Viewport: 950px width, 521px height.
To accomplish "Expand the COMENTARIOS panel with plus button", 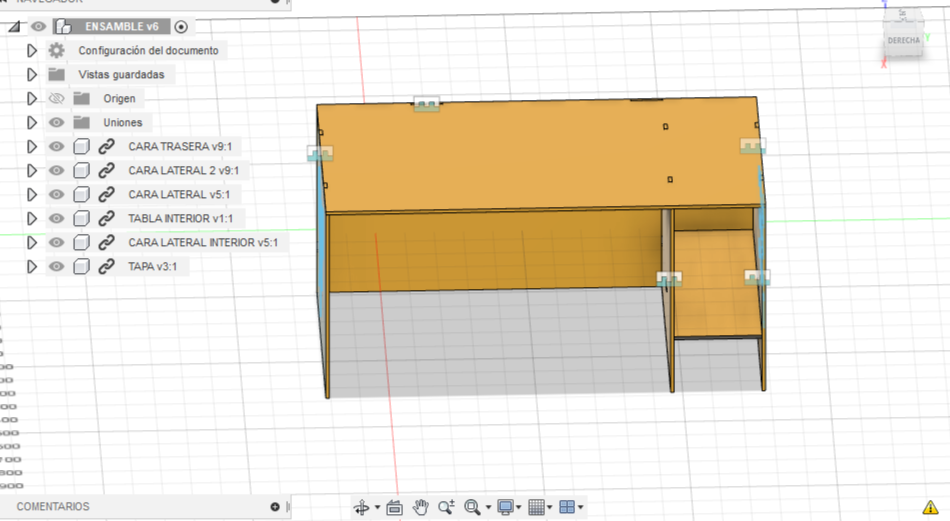I will point(275,506).
